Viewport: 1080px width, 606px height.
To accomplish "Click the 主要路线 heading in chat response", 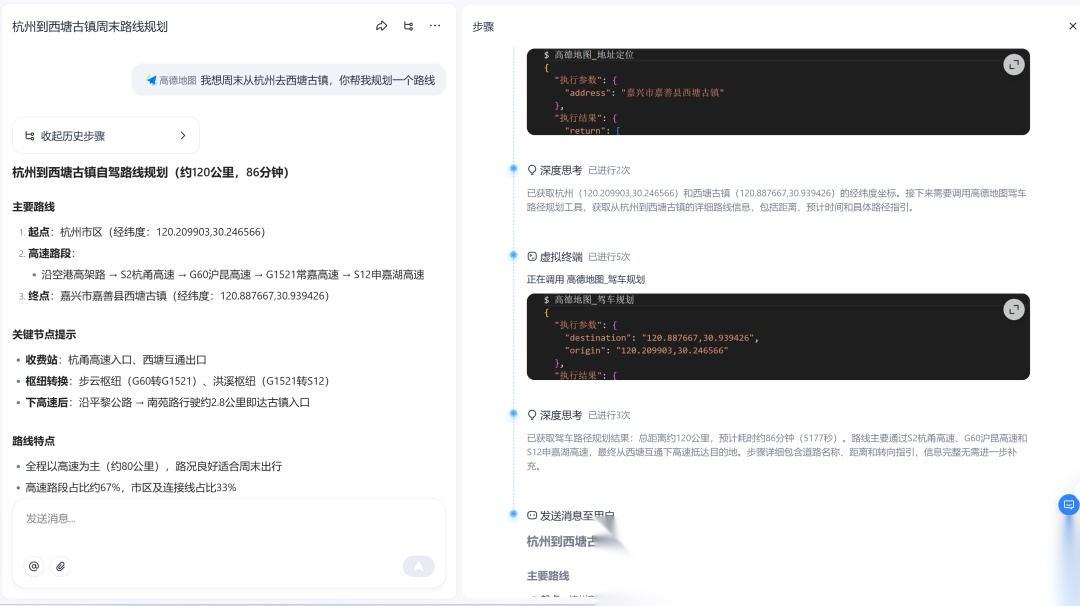I will click(34, 207).
